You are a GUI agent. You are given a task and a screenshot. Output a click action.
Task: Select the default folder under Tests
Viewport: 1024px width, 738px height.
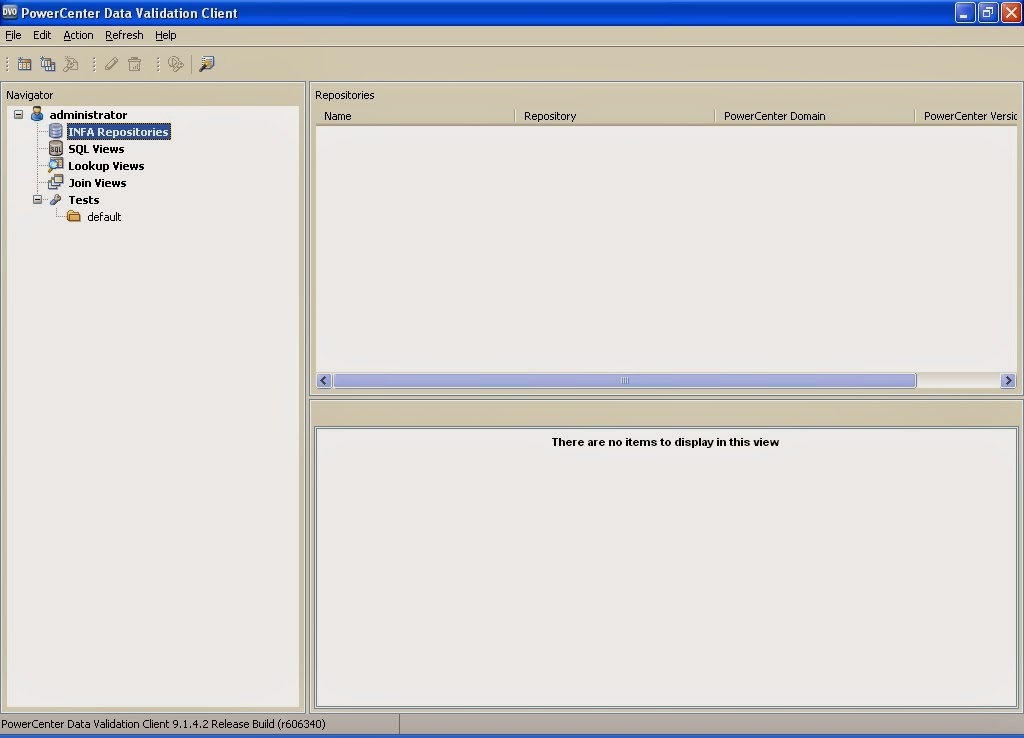(103, 216)
